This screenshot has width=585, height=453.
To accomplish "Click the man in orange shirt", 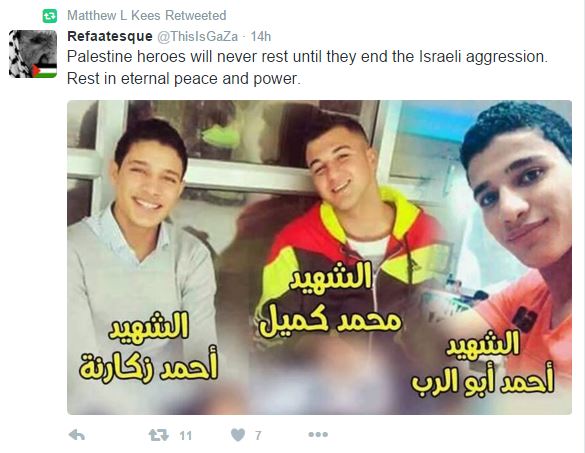I will click(x=520, y=224).
